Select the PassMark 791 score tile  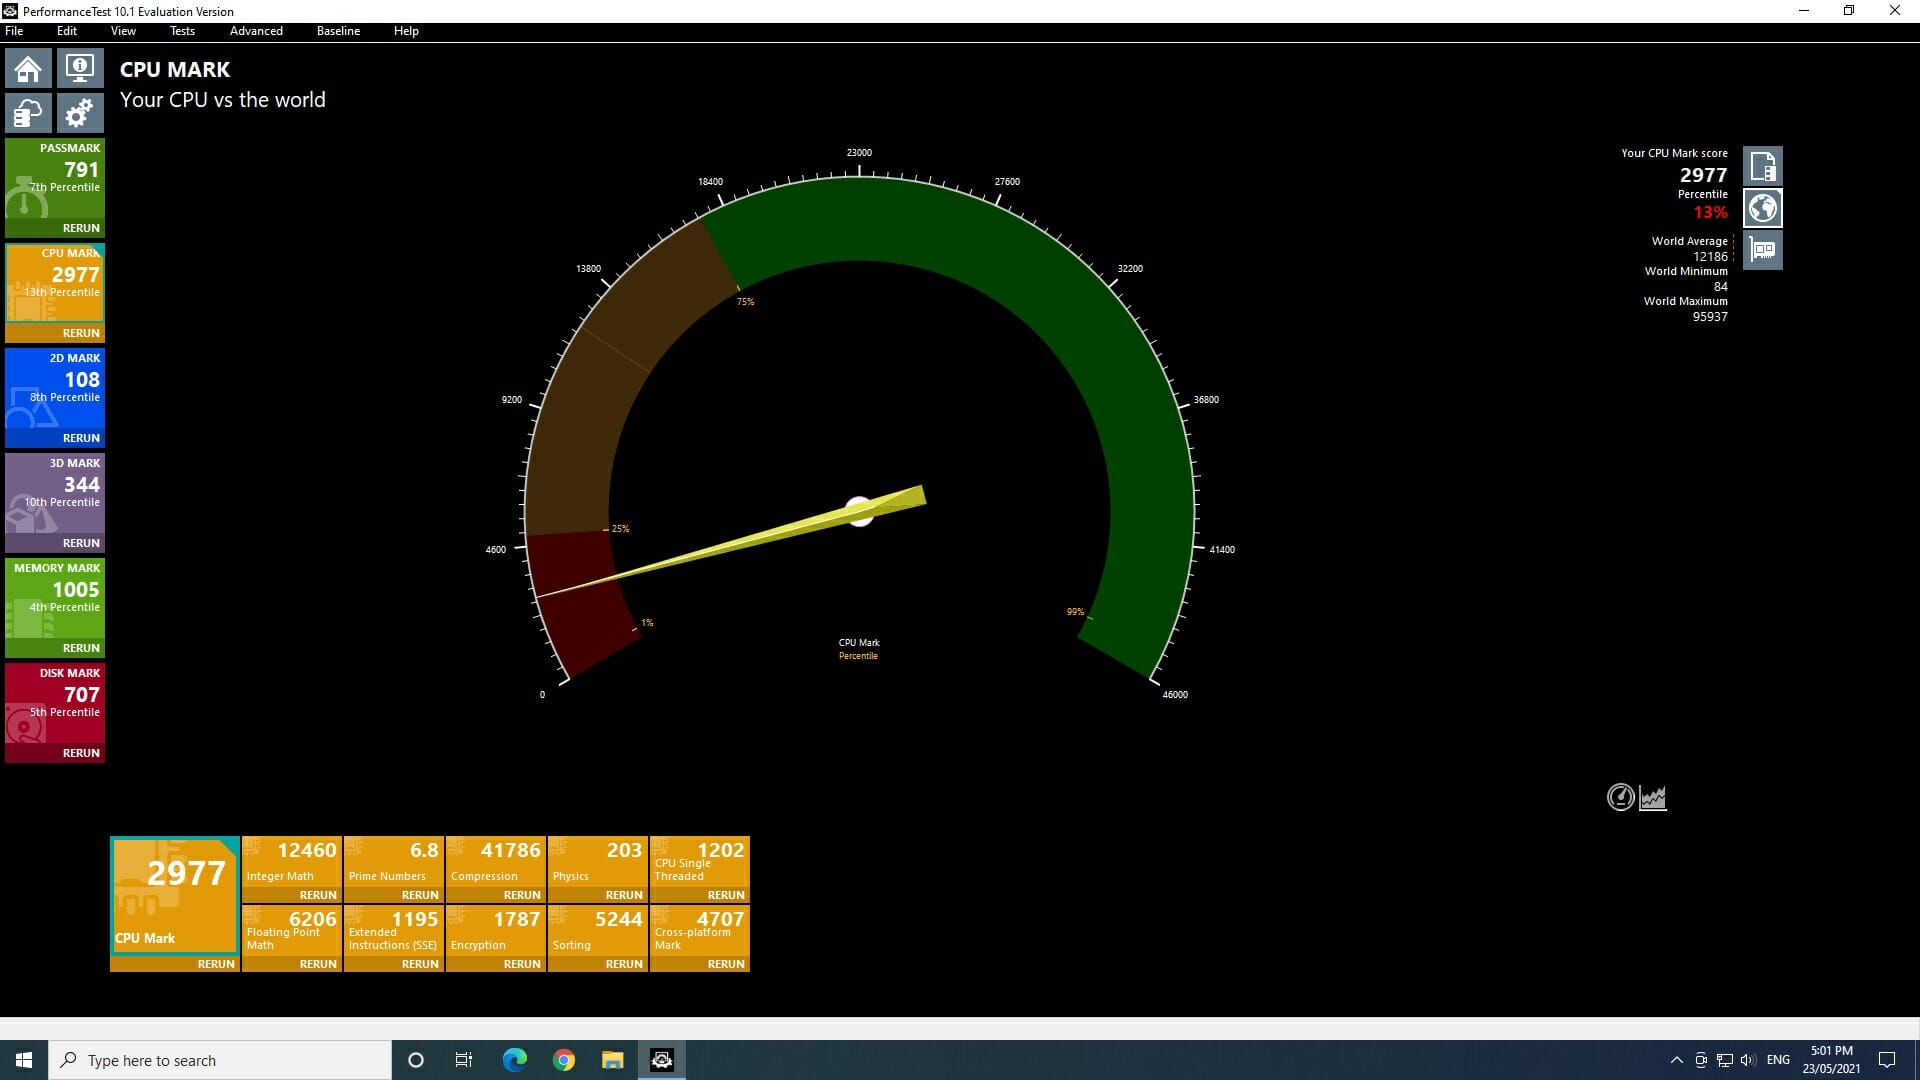(x=55, y=178)
